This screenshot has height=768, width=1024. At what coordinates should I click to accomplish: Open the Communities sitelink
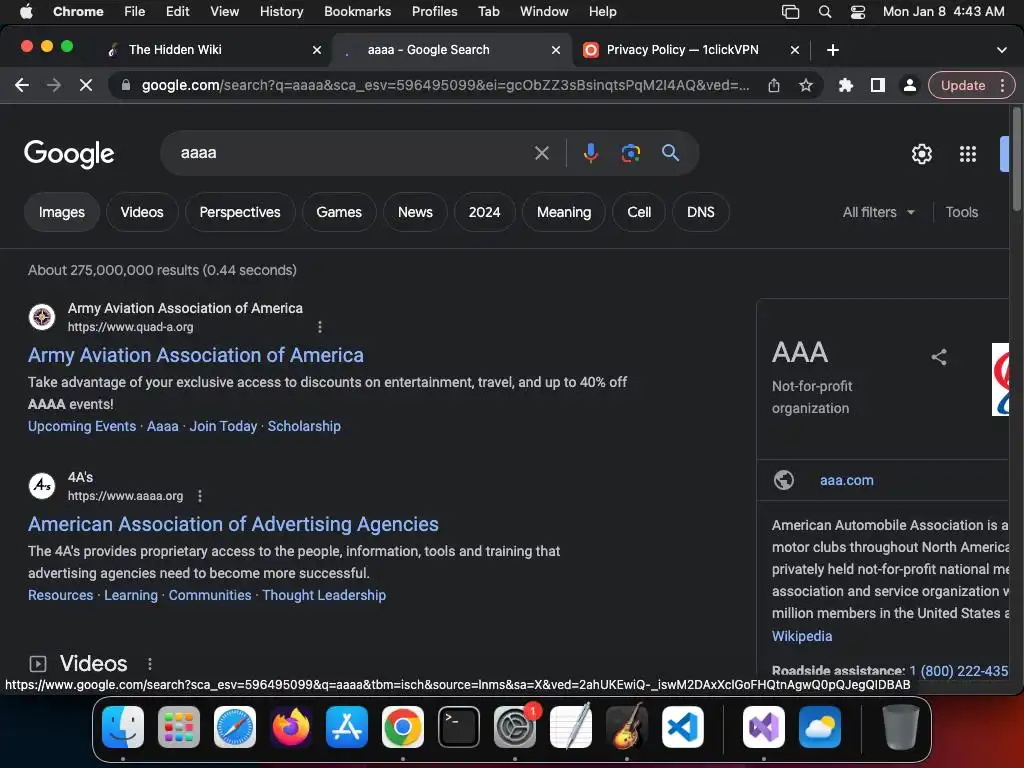click(210, 595)
